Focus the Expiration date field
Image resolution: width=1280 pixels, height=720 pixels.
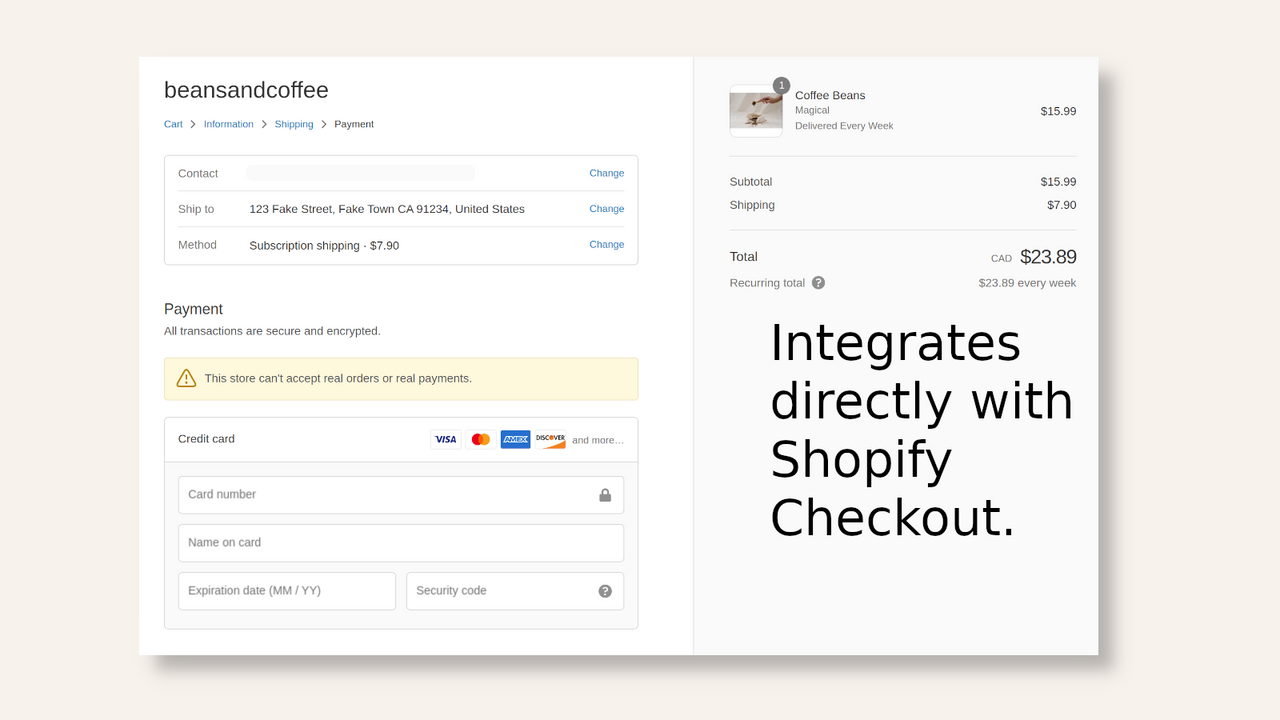coord(287,591)
